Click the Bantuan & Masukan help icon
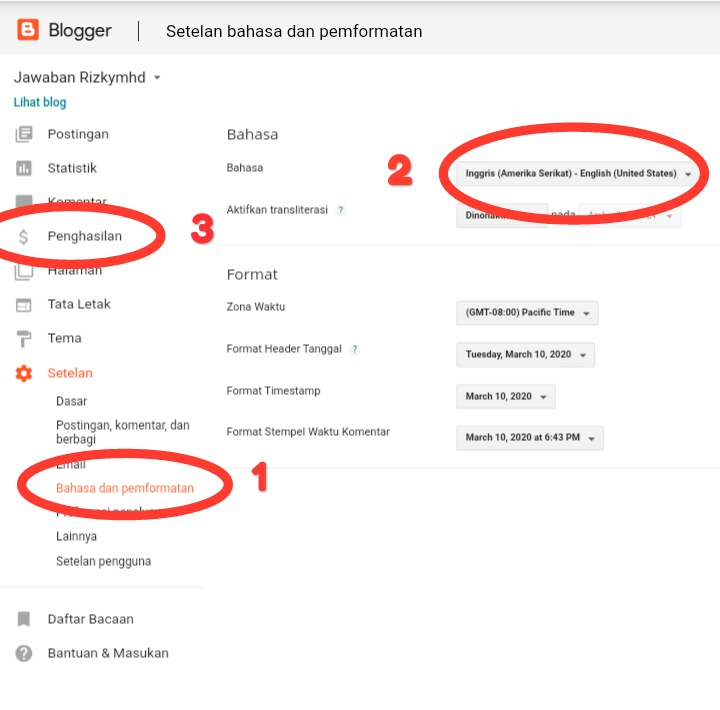The width and height of the screenshot is (720, 710). click(x=24, y=653)
